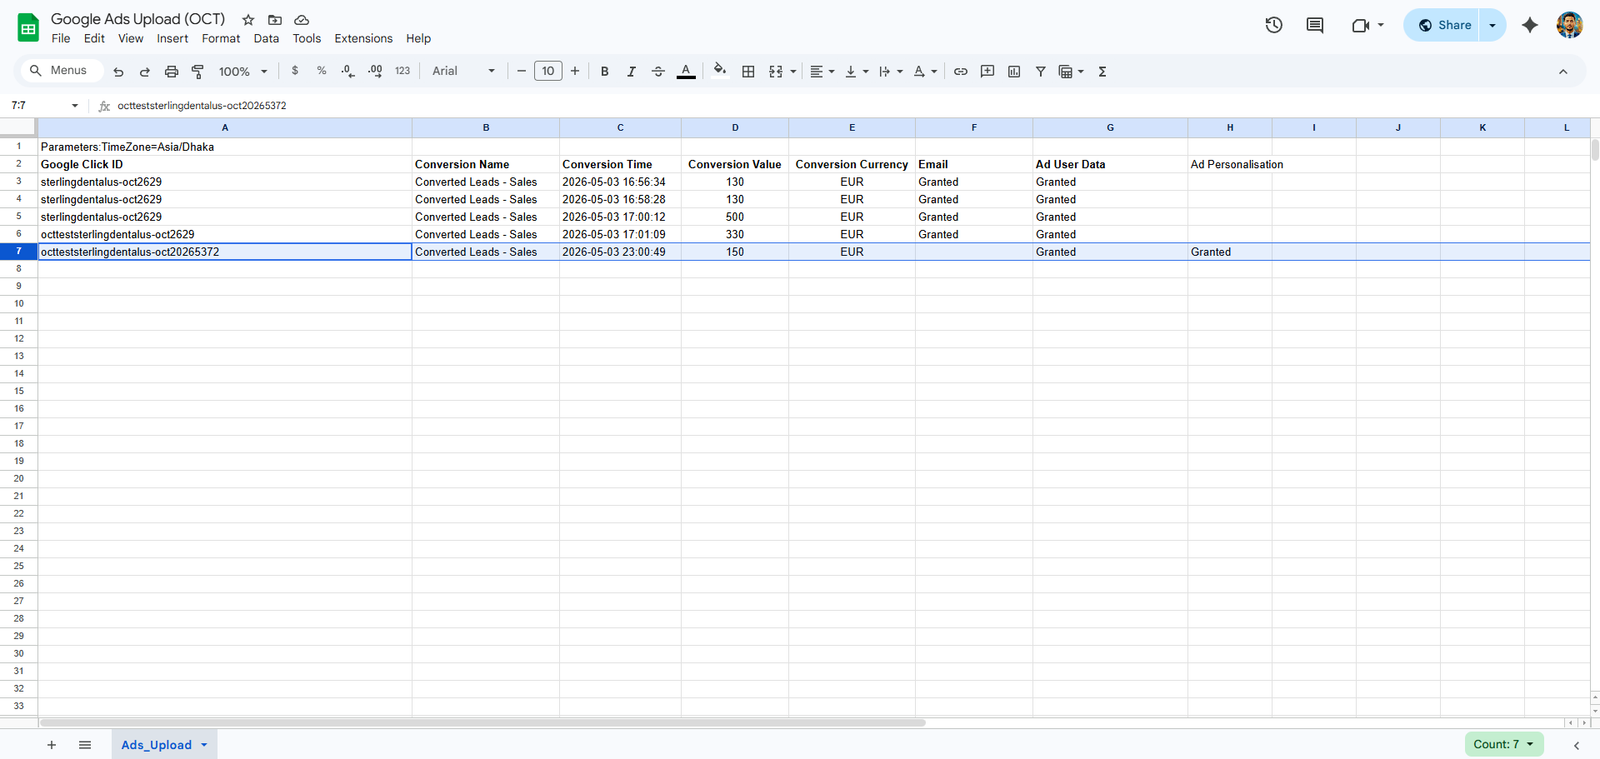
Task: Open the Functions sigma icon
Action: pyautogui.click(x=1102, y=71)
